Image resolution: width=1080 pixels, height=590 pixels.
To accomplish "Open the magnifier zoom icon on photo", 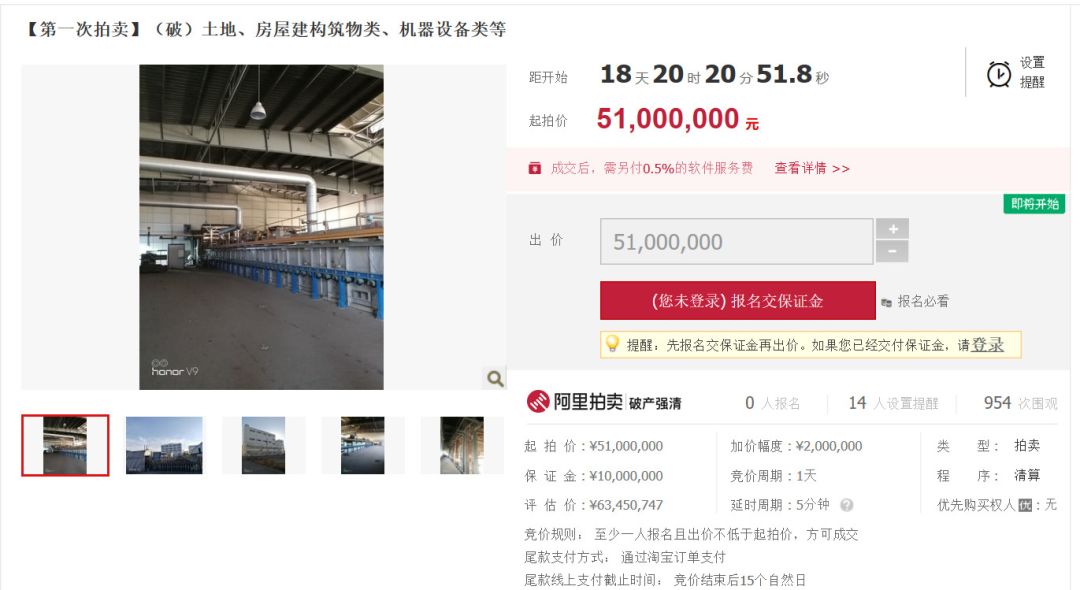I will coord(495,378).
